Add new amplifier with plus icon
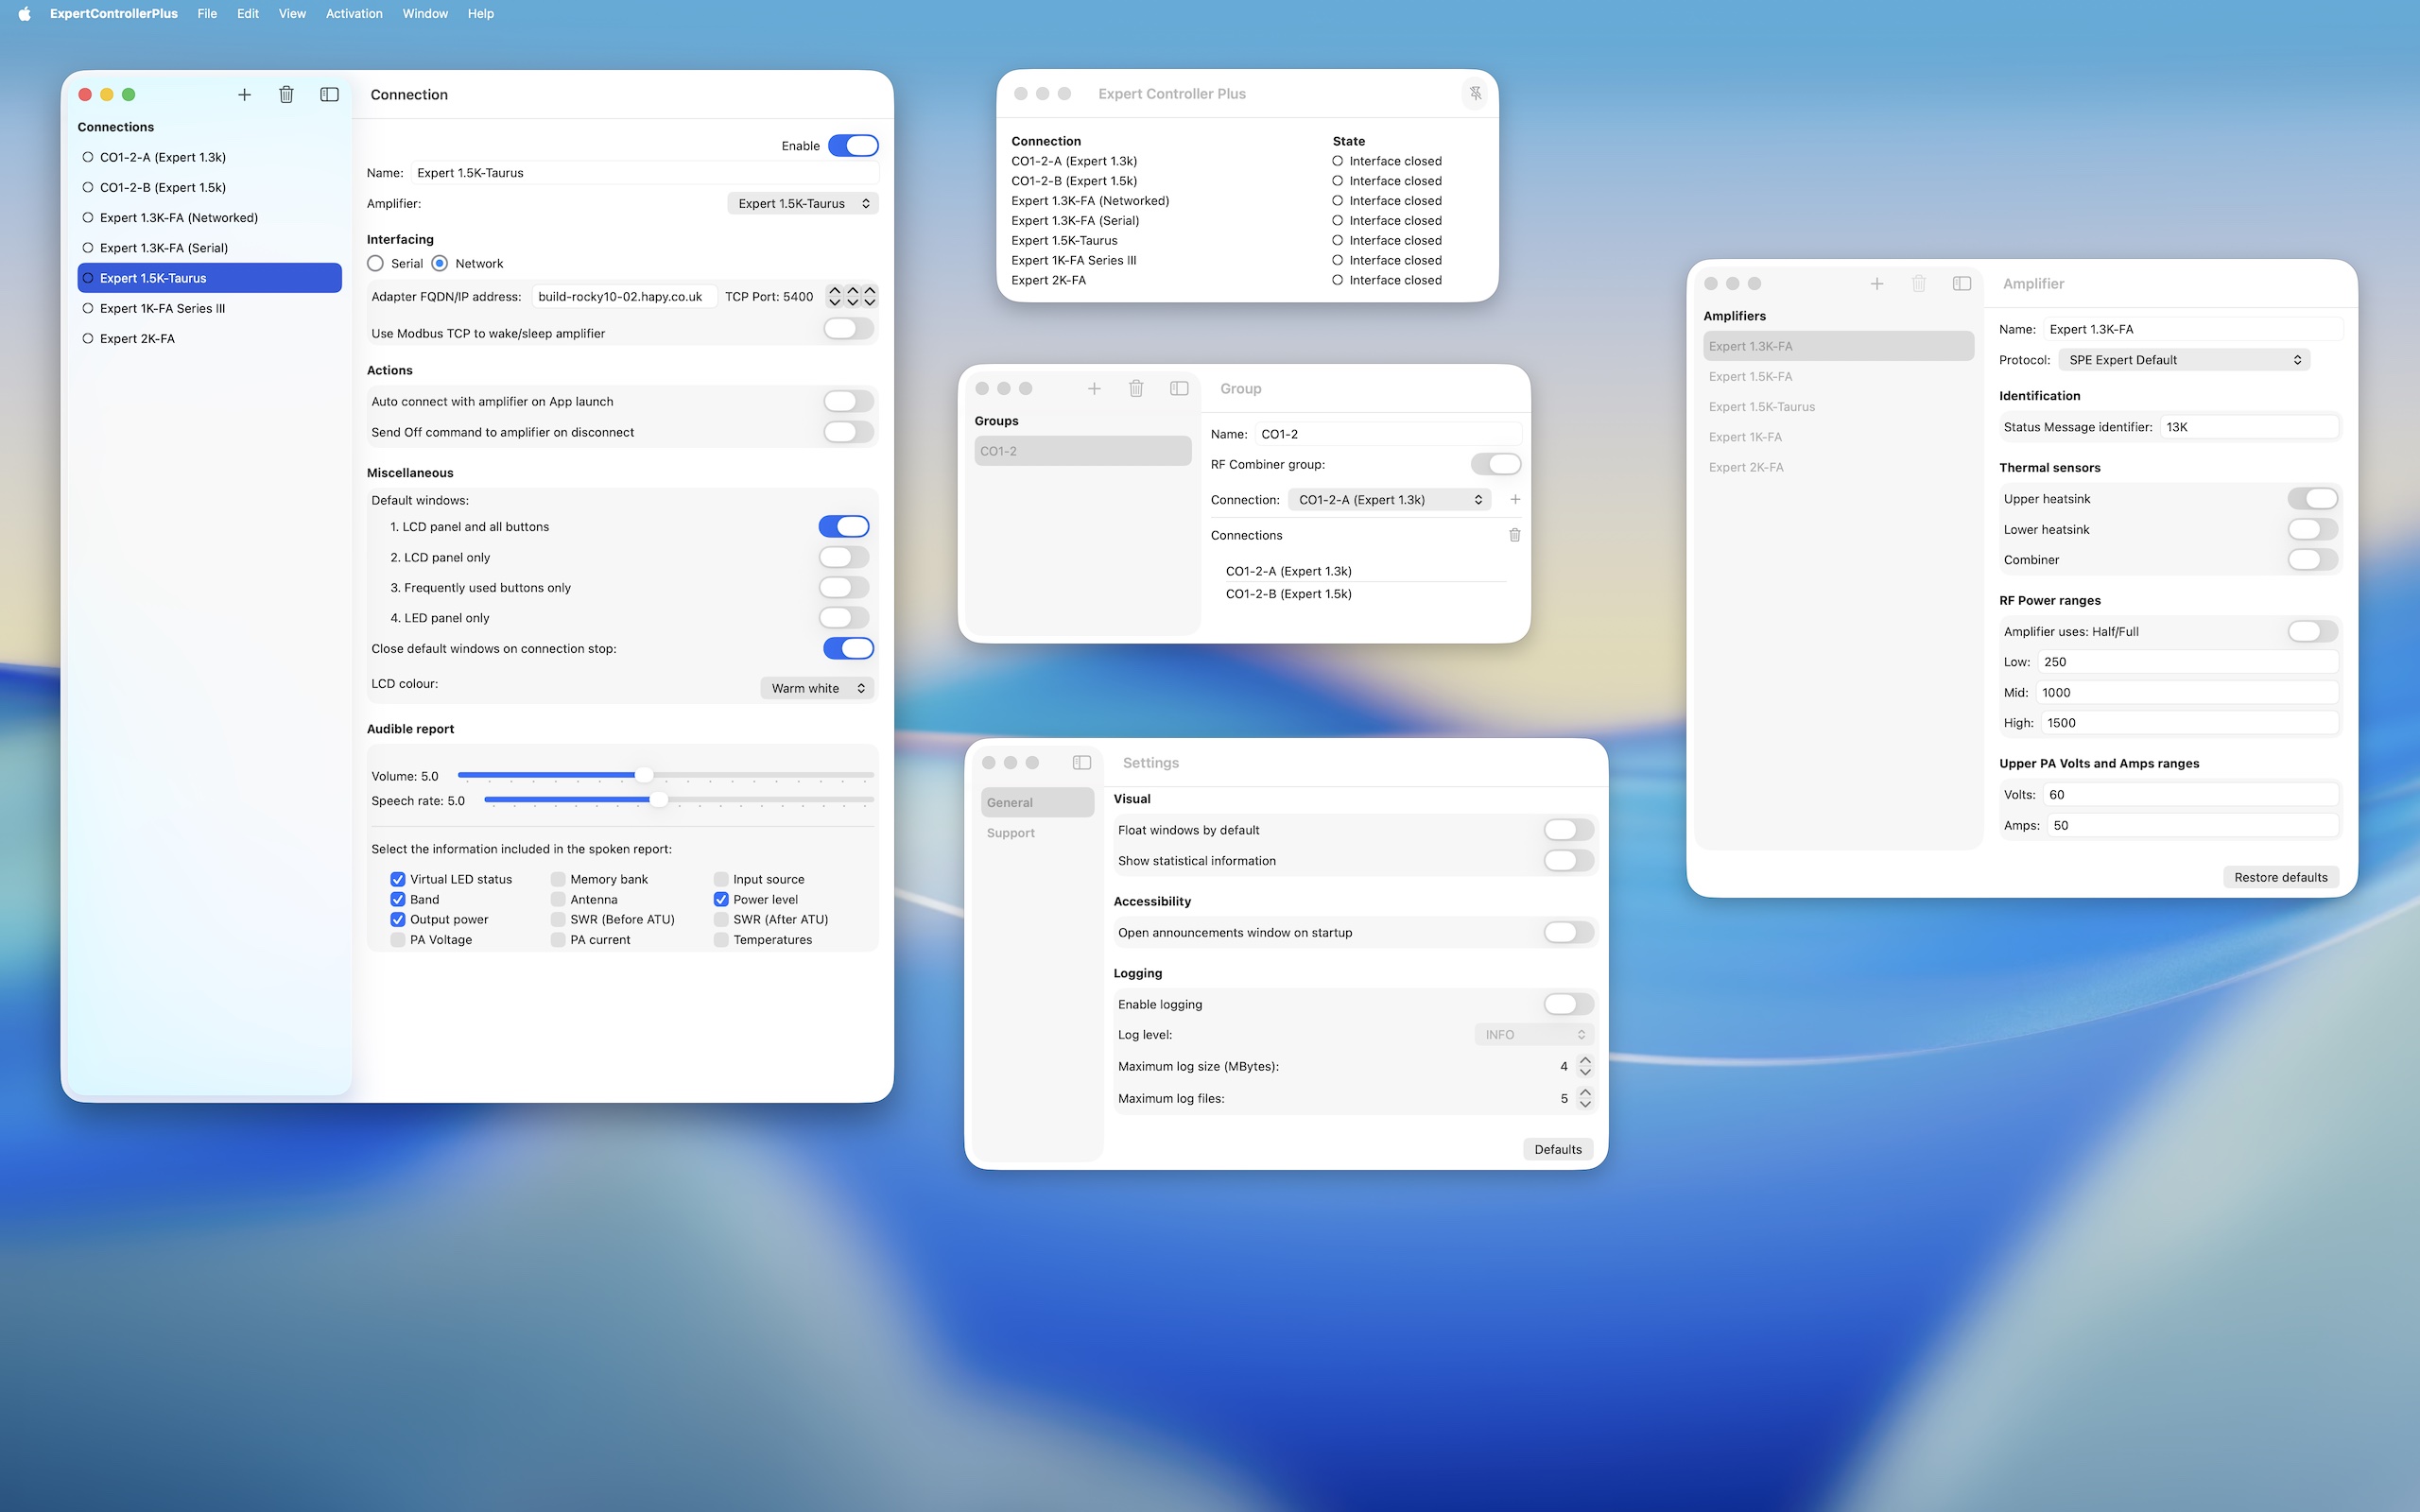Viewport: 2420px width, 1512px height. [1877, 284]
